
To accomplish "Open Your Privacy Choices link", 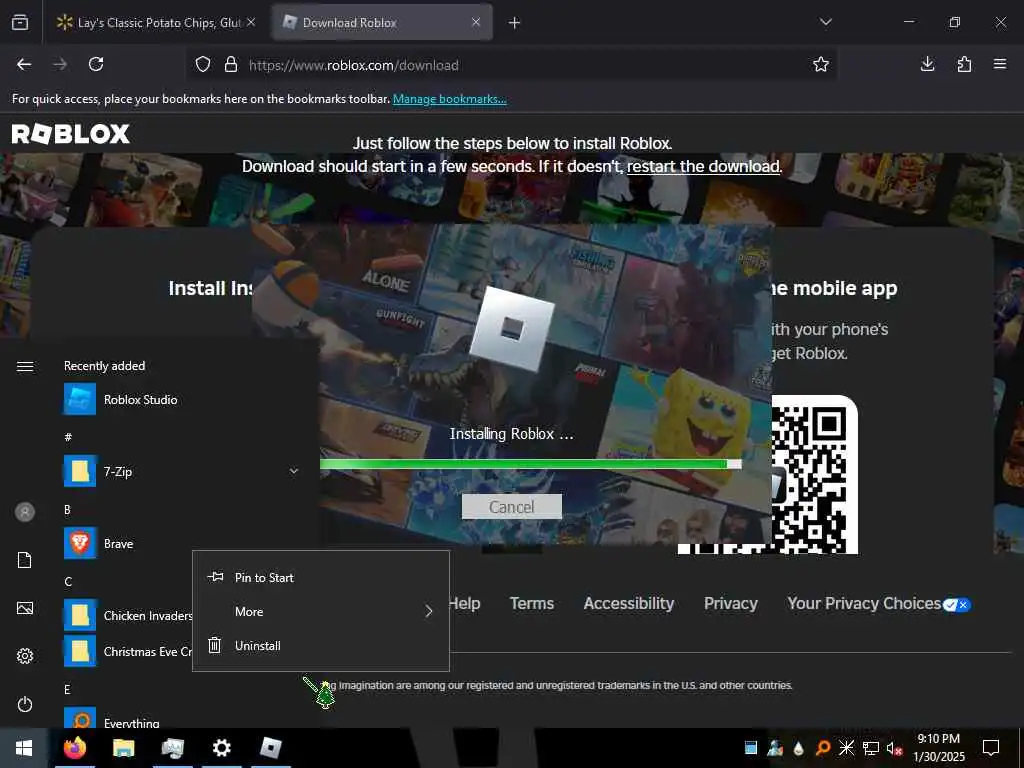I will pyautogui.click(x=879, y=603).
